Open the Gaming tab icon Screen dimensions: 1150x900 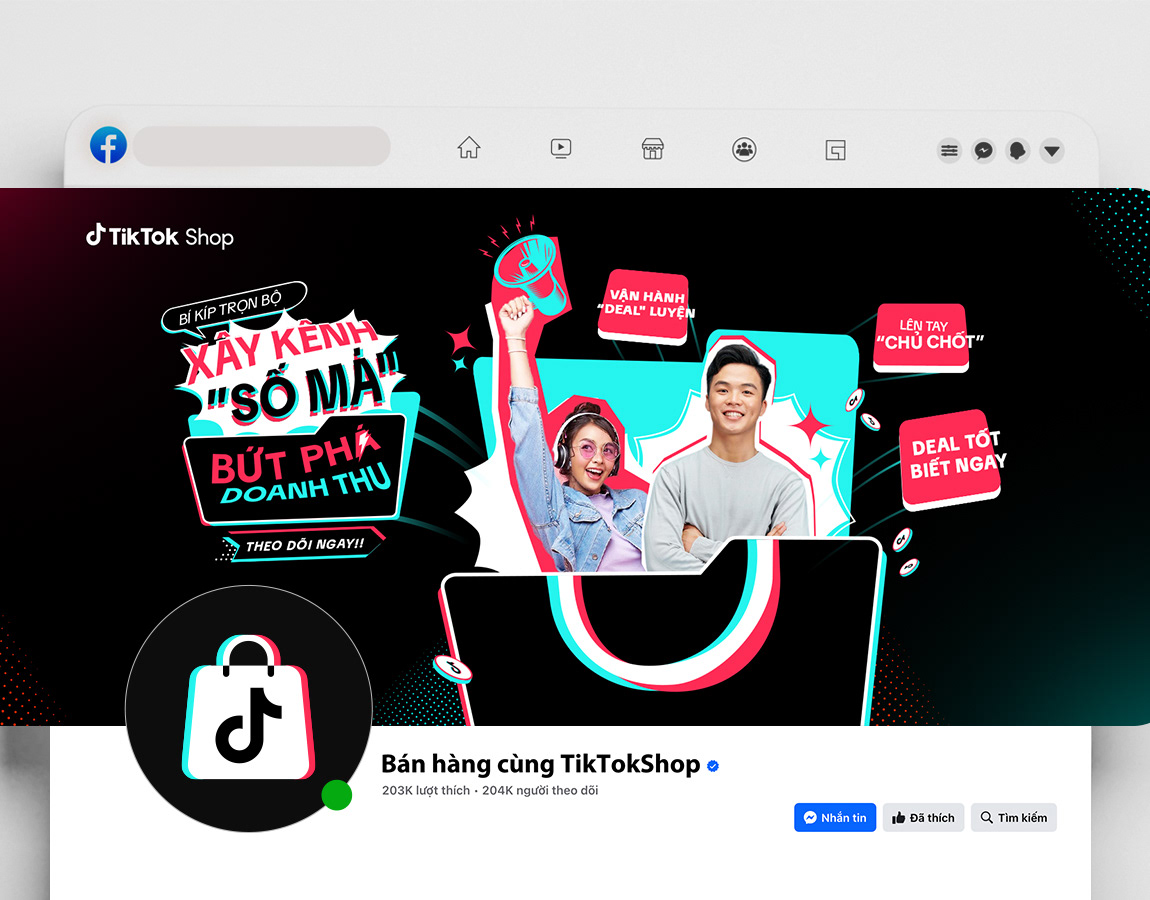coord(835,150)
